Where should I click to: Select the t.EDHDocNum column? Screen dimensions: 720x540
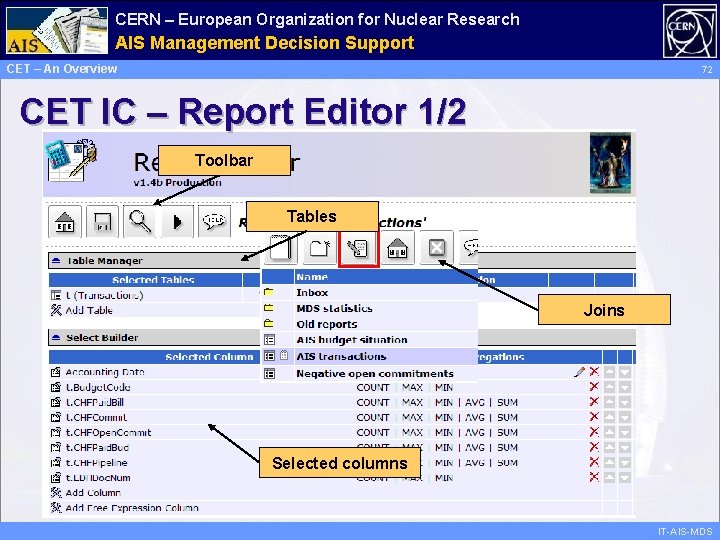(98, 478)
